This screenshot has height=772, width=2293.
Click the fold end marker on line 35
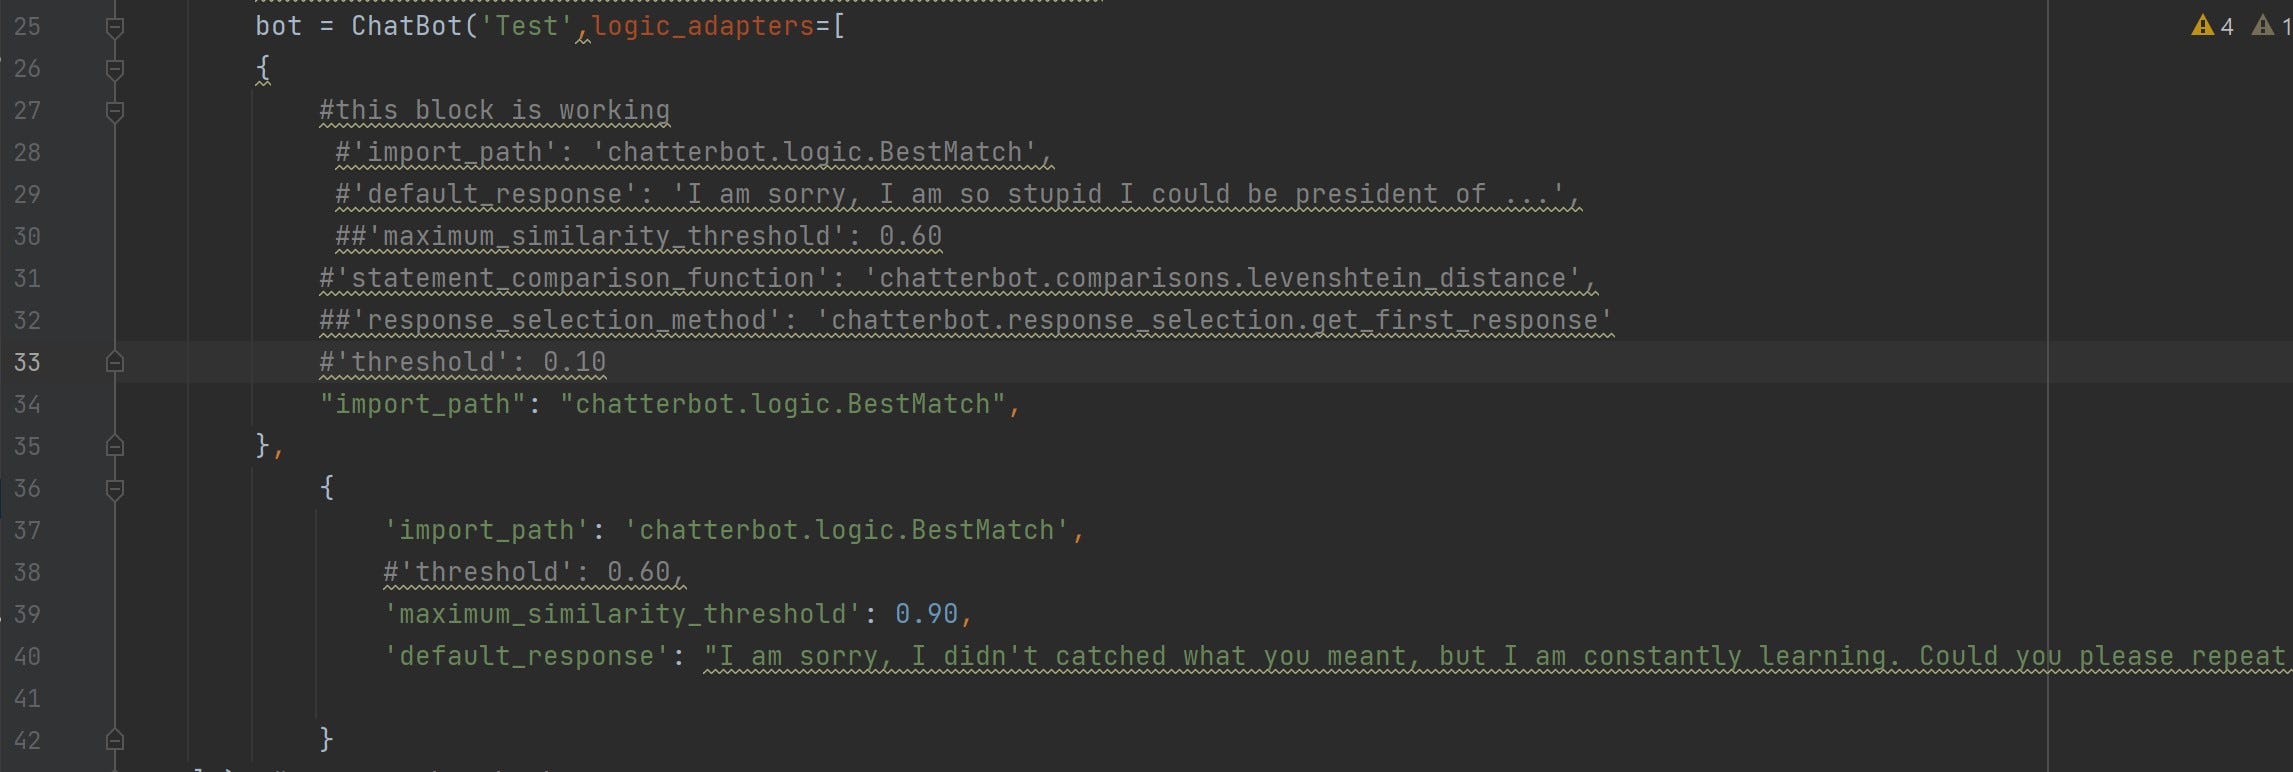tap(115, 446)
